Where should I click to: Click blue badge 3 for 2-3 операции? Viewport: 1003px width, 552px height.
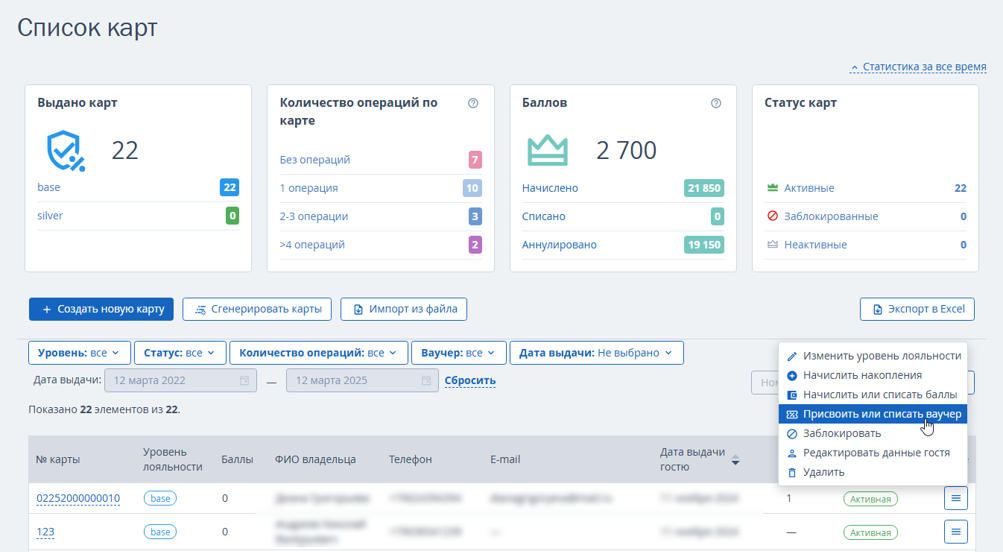[475, 216]
